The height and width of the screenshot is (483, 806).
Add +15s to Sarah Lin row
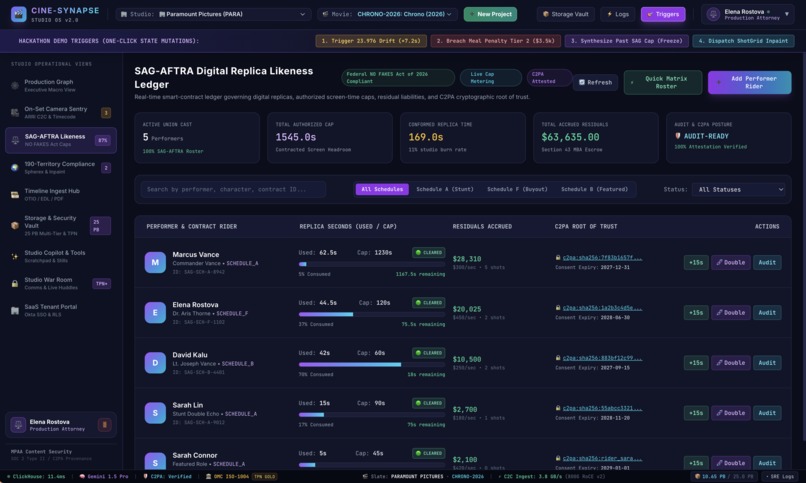[696, 413]
